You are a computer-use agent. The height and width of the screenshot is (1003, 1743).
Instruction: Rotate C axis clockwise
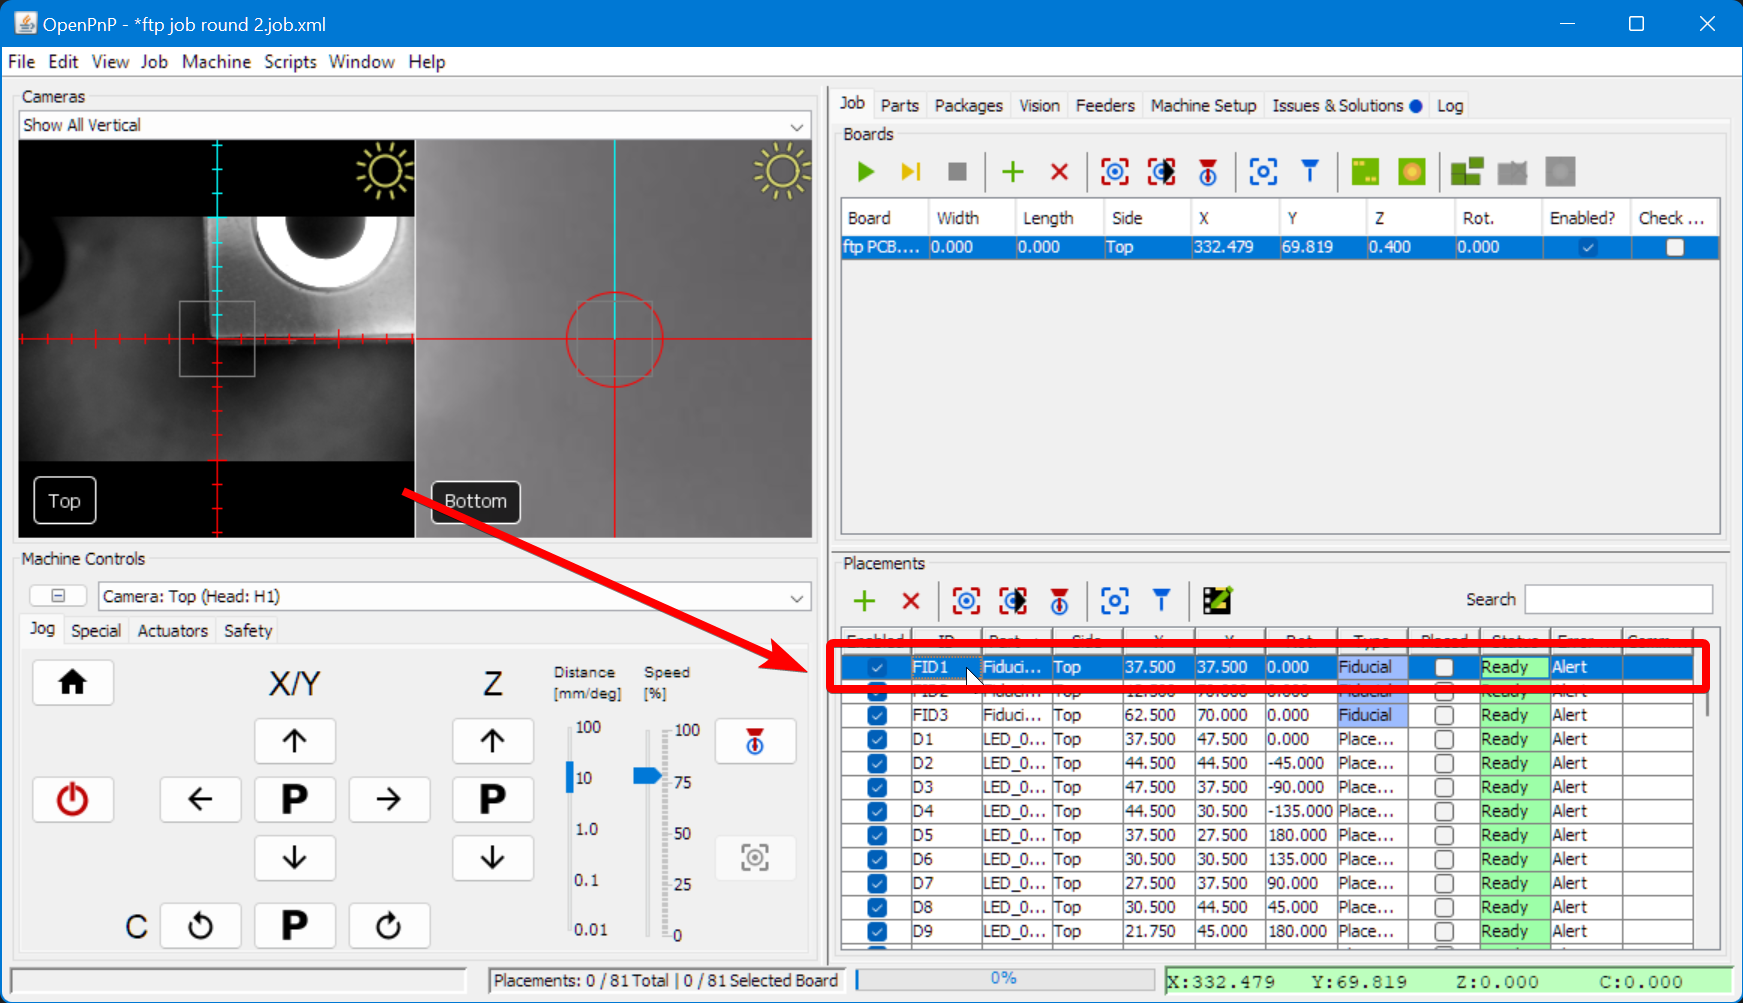click(389, 926)
